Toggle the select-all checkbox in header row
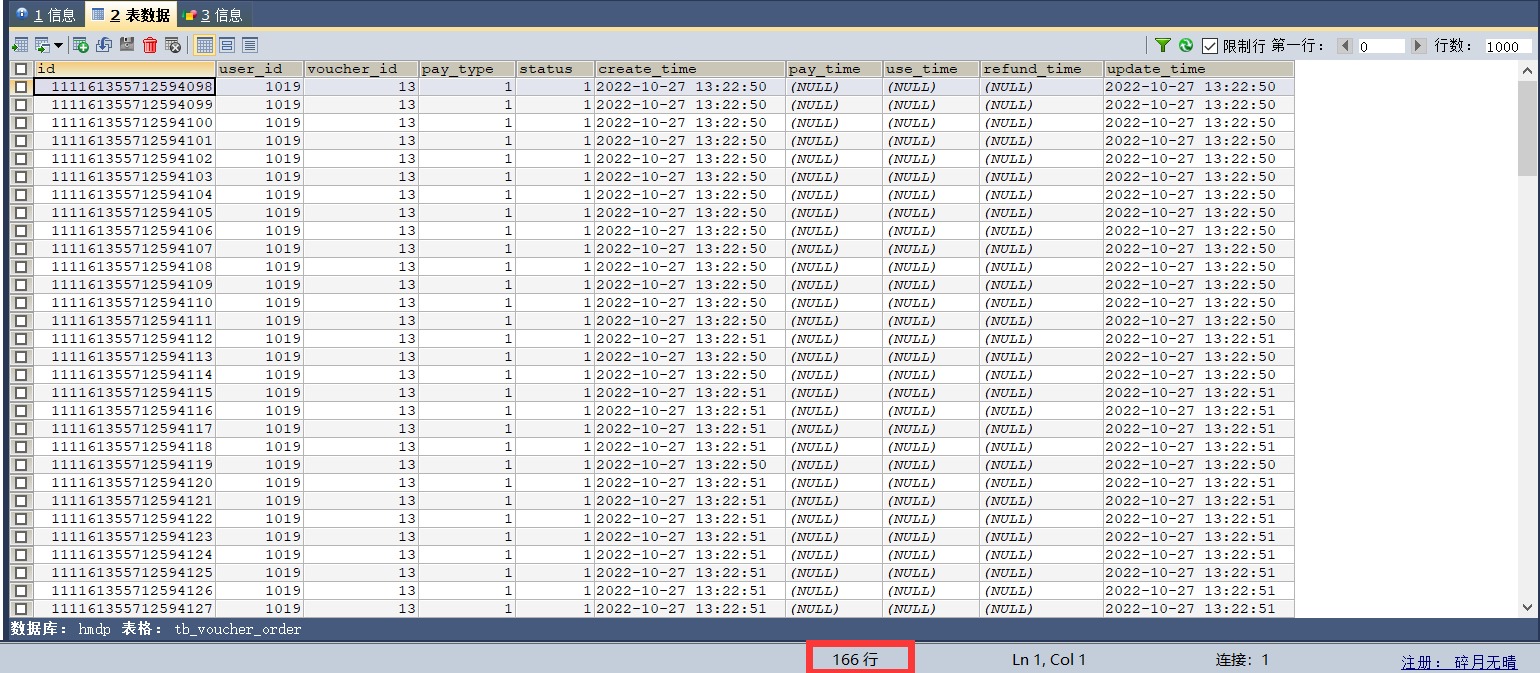The height and width of the screenshot is (673, 1540). tap(21, 69)
